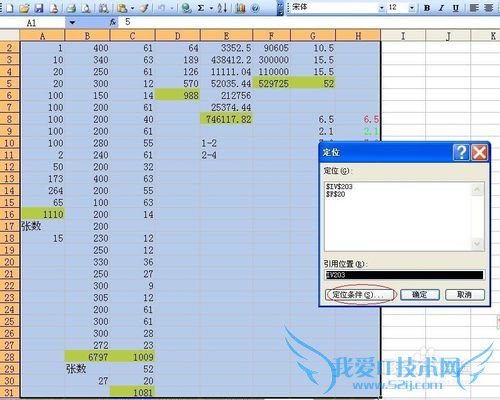Click the blue Help question icon in toolbar
The width and height of the screenshot is (500, 400).
(255, 8)
